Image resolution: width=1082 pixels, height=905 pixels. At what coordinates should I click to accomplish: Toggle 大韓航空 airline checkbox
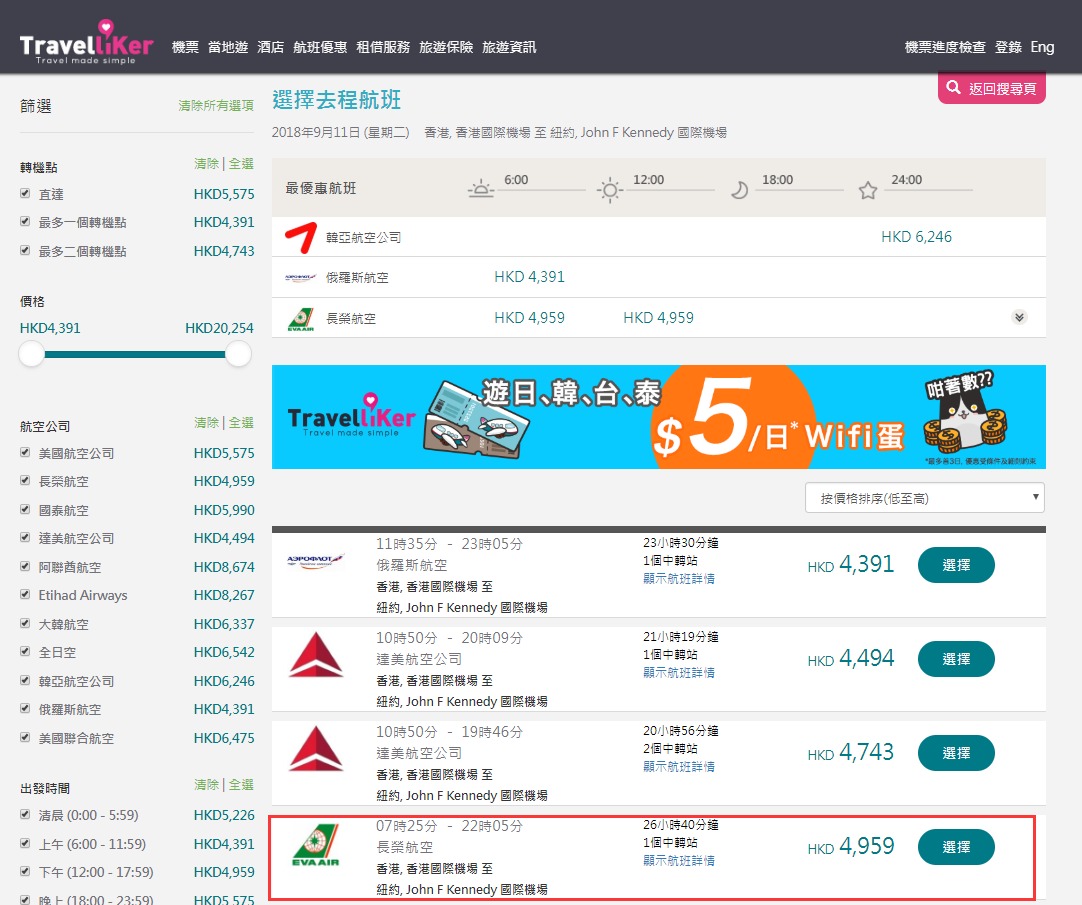coord(25,623)
